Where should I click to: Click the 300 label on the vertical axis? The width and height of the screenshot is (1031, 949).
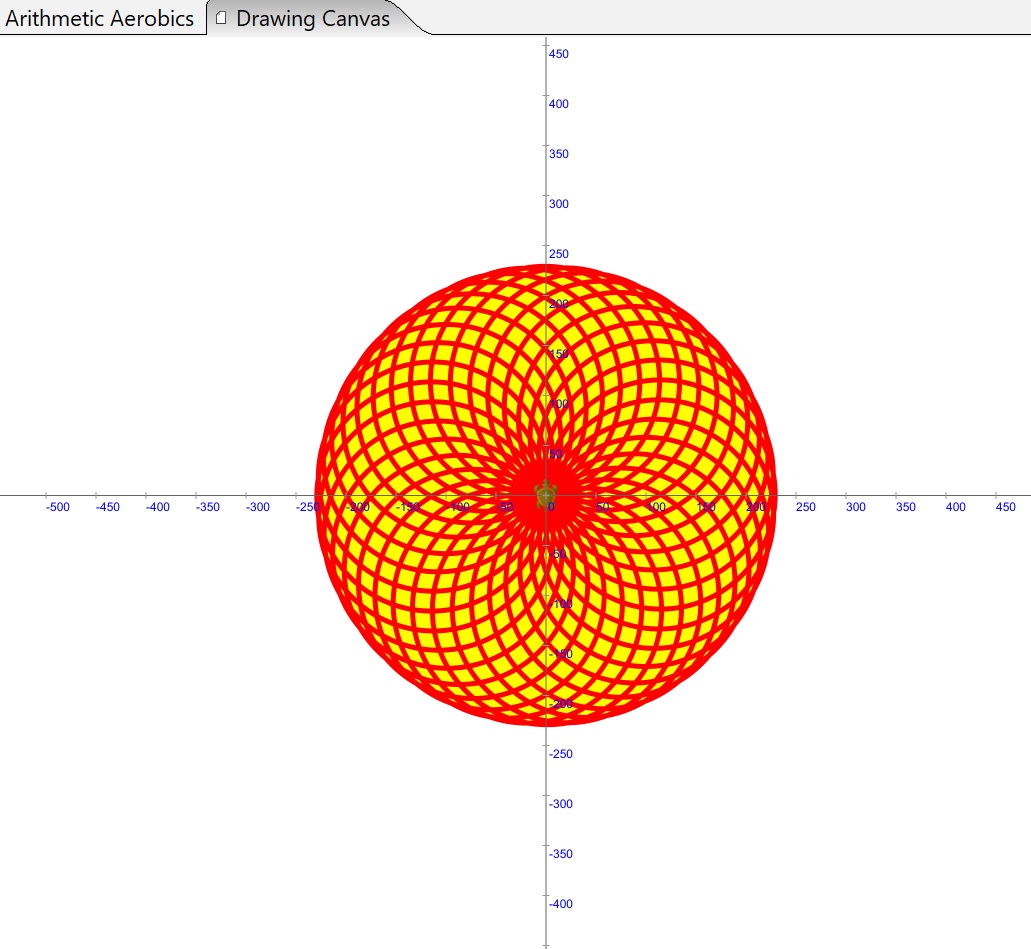pyautogui.click(x=559, y=204)
